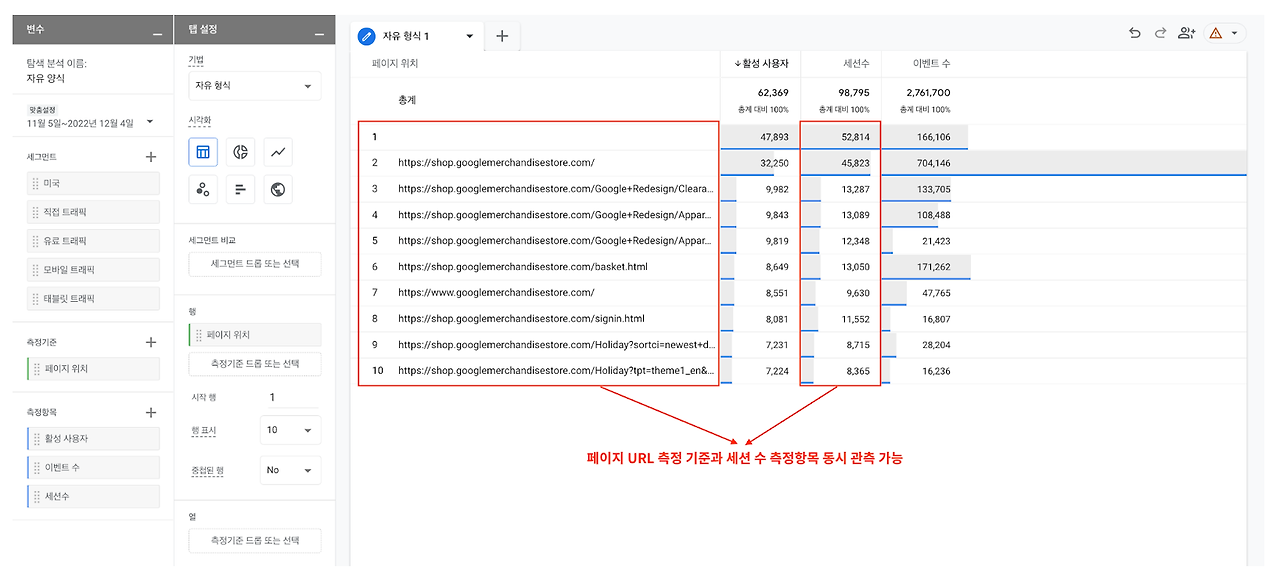Open the 행 표시 10 dropdown
Screen dimensions: 1280x581
(290, 430)
